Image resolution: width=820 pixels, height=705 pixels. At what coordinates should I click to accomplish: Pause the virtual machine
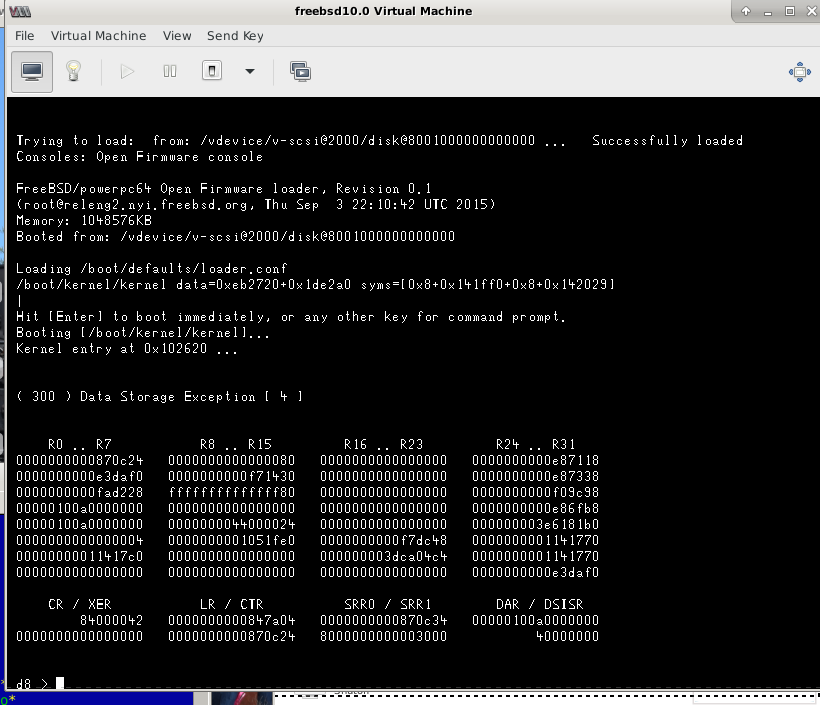(x=170, y=71)
